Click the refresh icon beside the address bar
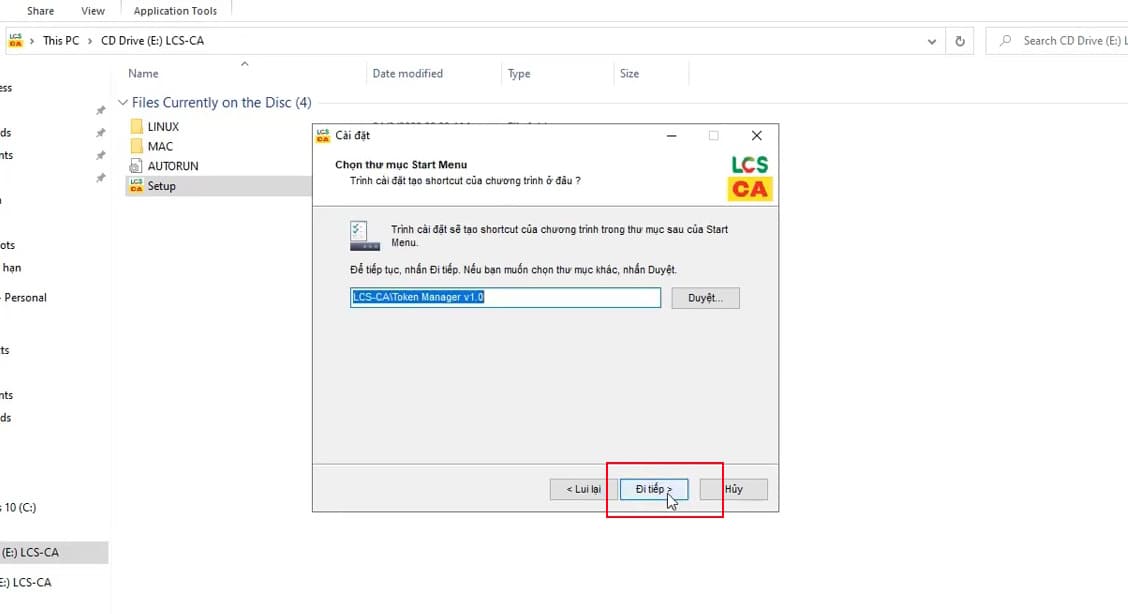The image size is (1128, 614). click(960, 41)
